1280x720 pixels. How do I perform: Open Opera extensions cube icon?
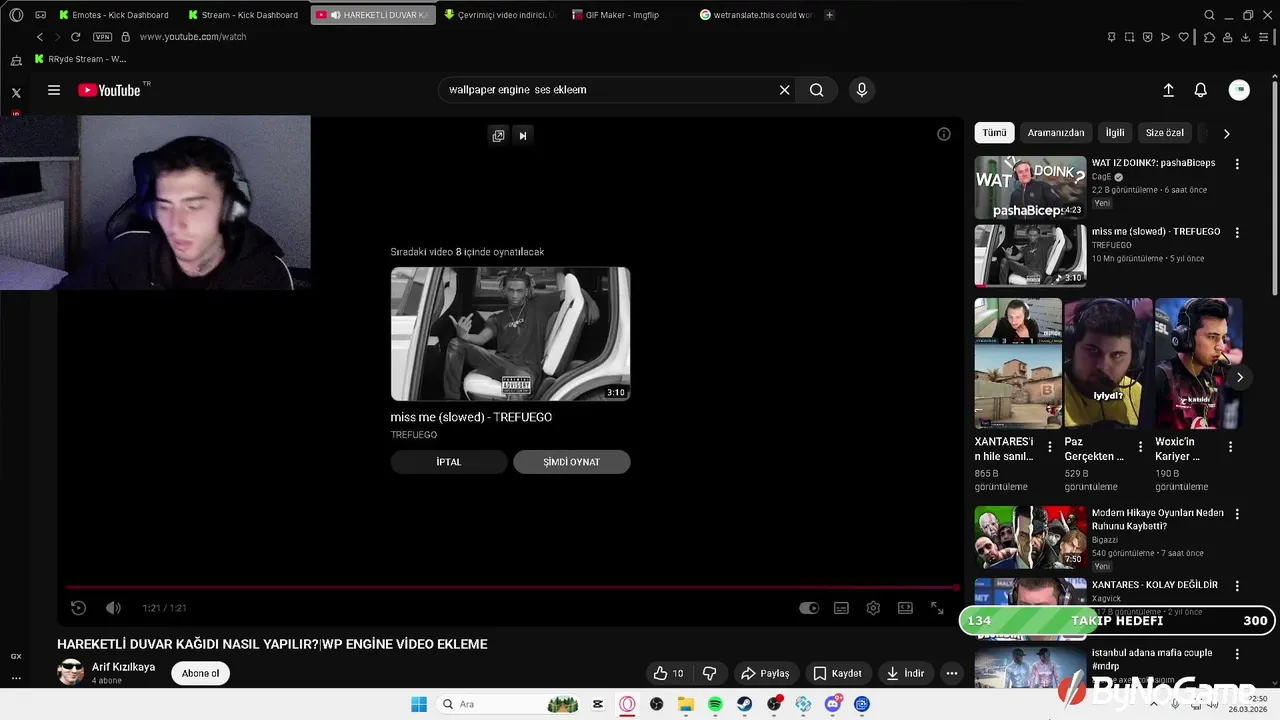pyautogui.click(x=1210, y=37)
